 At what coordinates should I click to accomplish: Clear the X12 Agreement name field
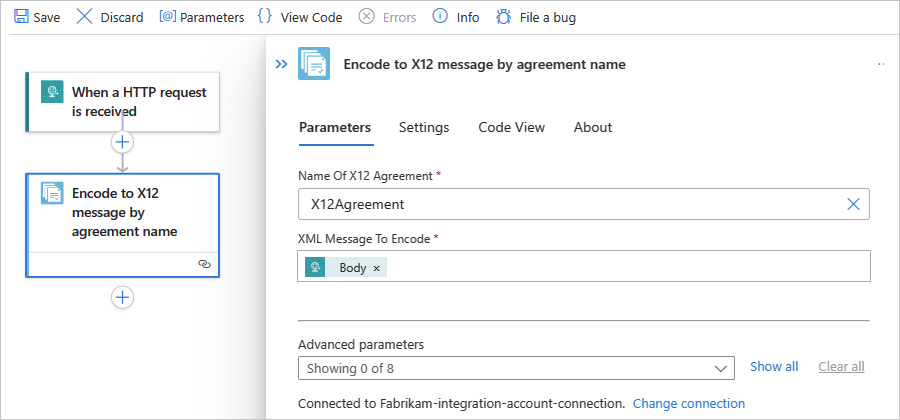click(853, 204)
